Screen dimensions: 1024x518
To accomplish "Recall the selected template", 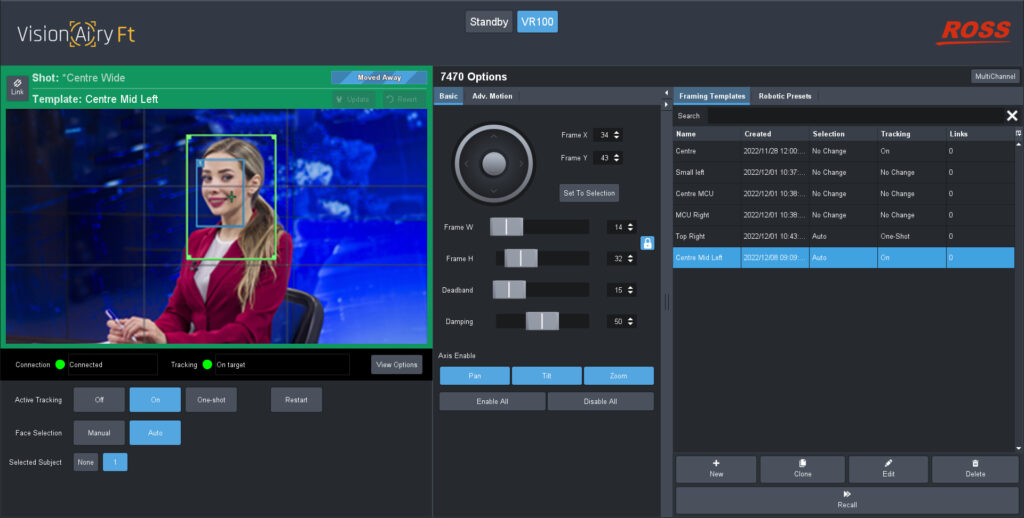I will [847, 500].
